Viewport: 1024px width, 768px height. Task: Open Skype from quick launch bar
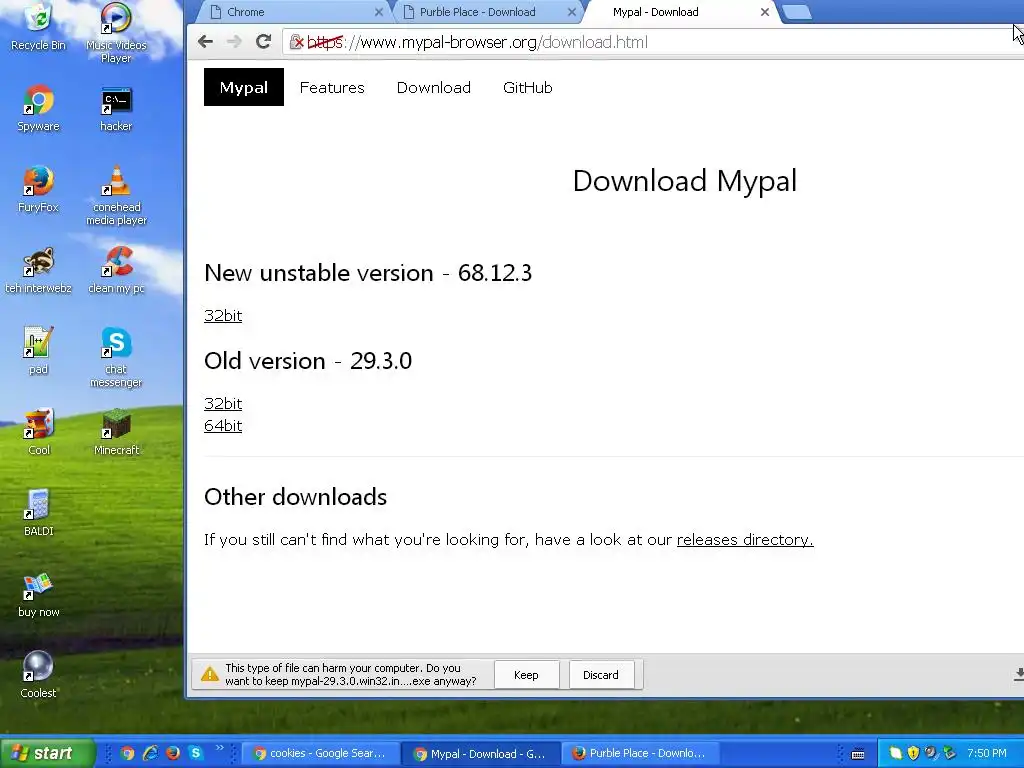pyautogui.click(x=195, y=753)
